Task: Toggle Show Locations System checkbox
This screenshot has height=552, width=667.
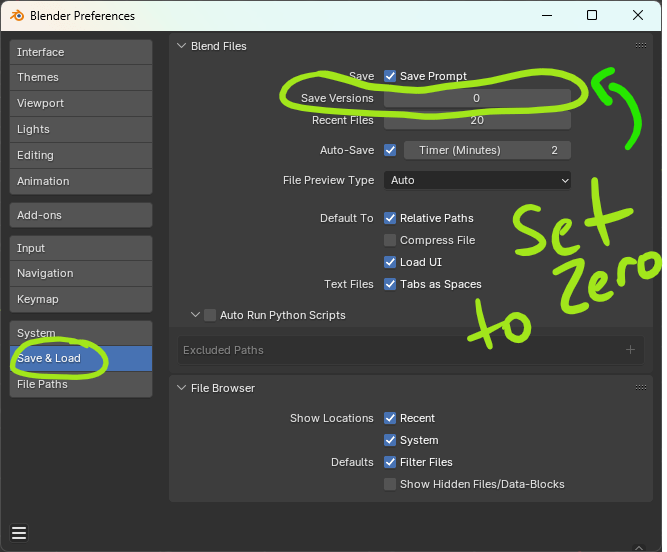Action: (x=390, y=440)
